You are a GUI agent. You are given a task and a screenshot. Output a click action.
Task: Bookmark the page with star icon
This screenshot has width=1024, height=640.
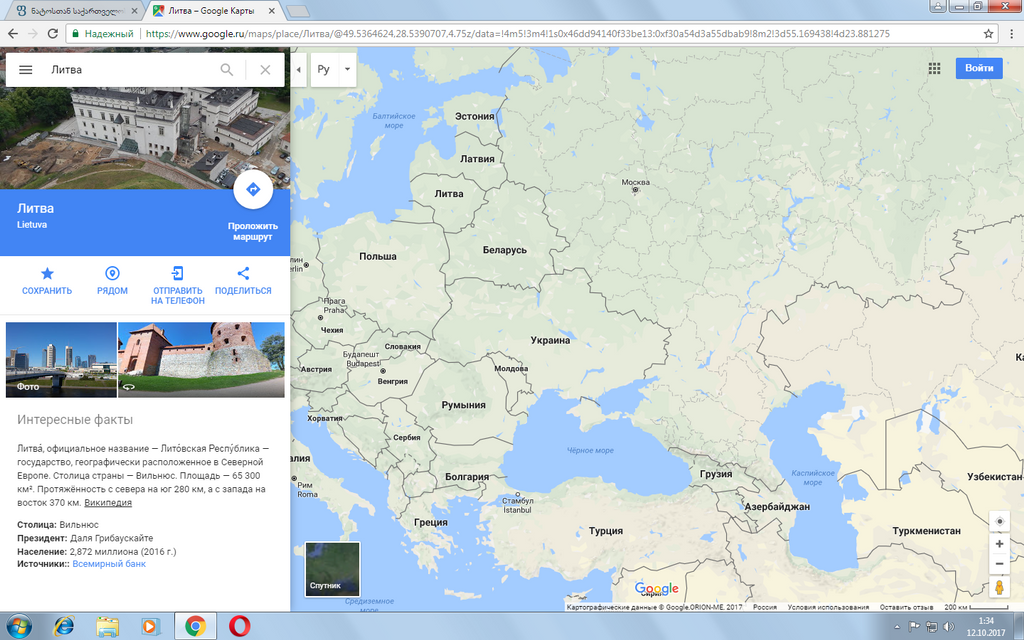point(989,33)
